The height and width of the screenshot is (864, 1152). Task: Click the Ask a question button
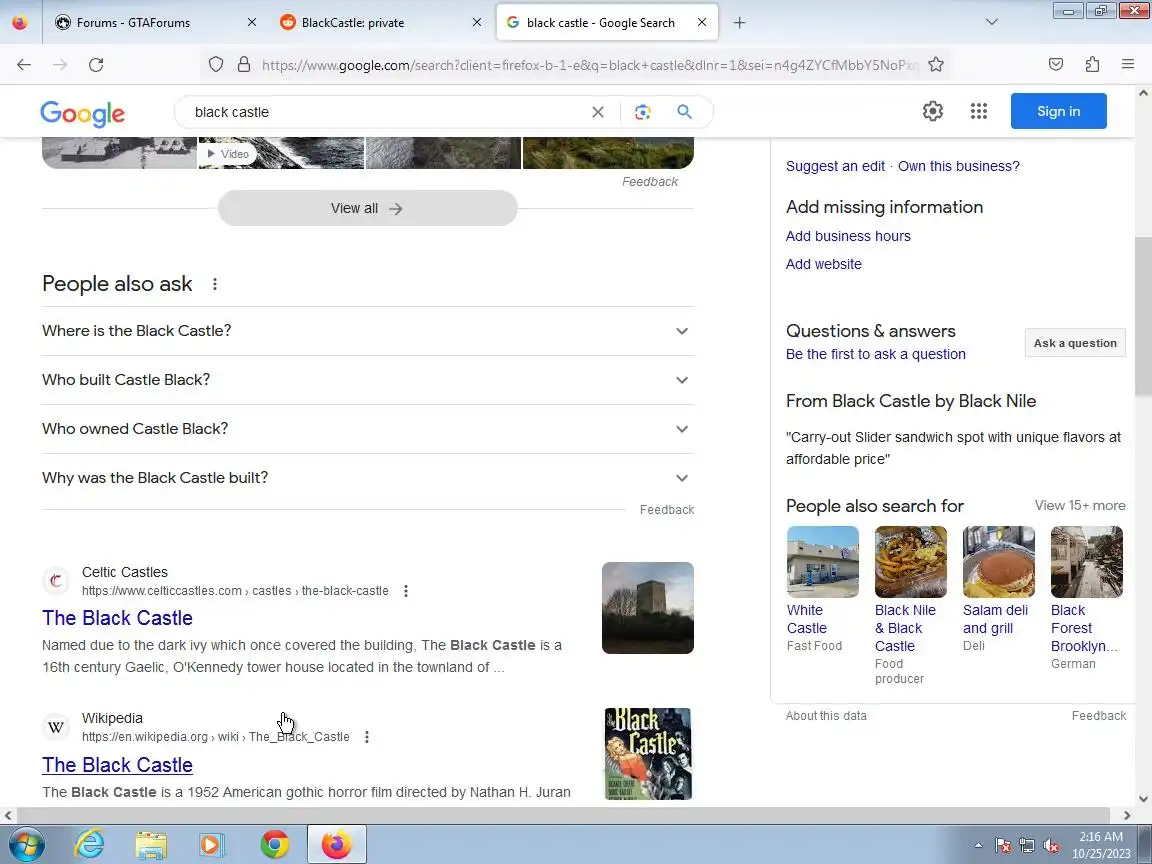point(1075,343)
